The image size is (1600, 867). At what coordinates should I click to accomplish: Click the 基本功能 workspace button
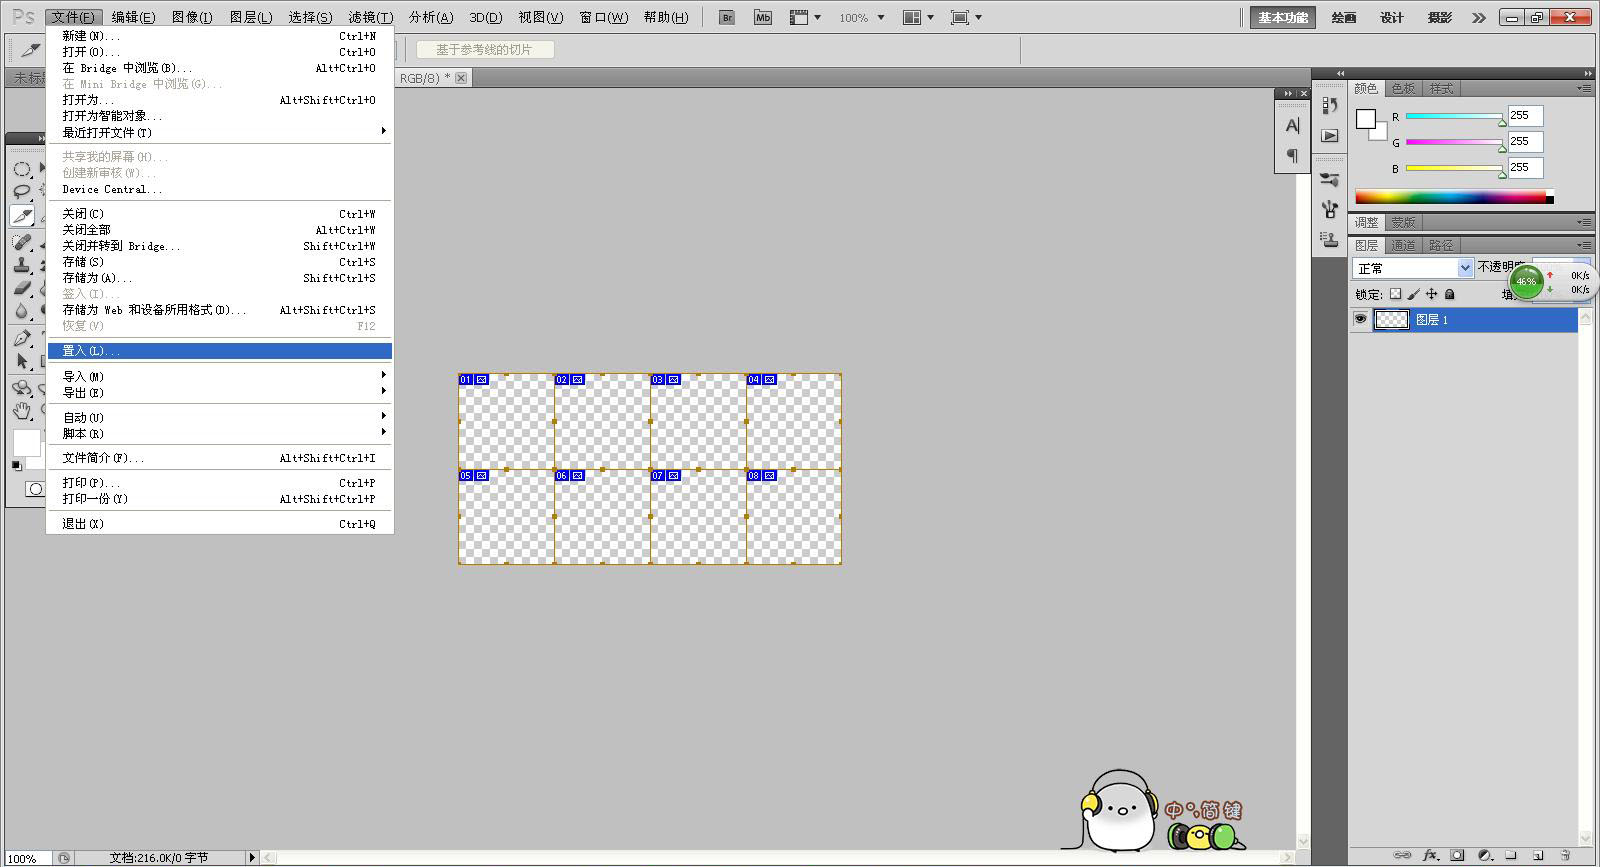point(1283,17)
